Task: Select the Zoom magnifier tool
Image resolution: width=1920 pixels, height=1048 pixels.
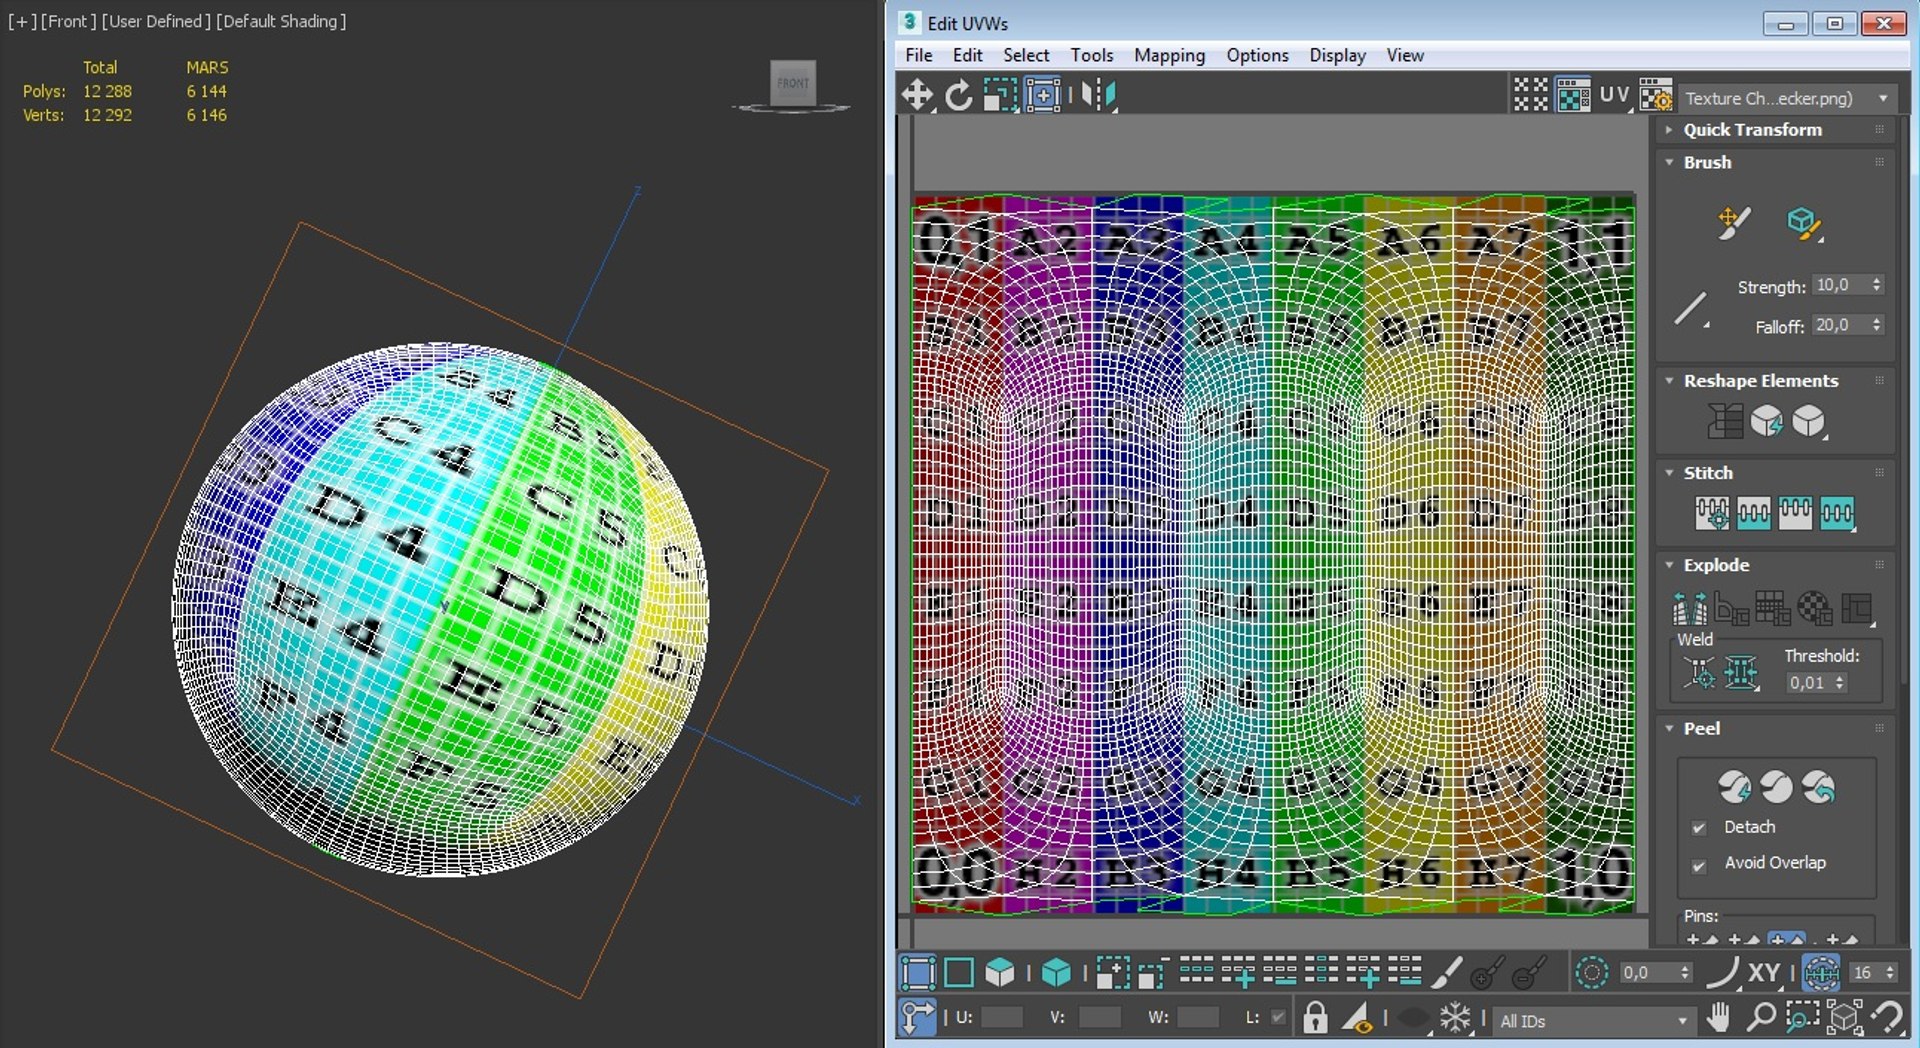Action: [x=1760, y=1019]
